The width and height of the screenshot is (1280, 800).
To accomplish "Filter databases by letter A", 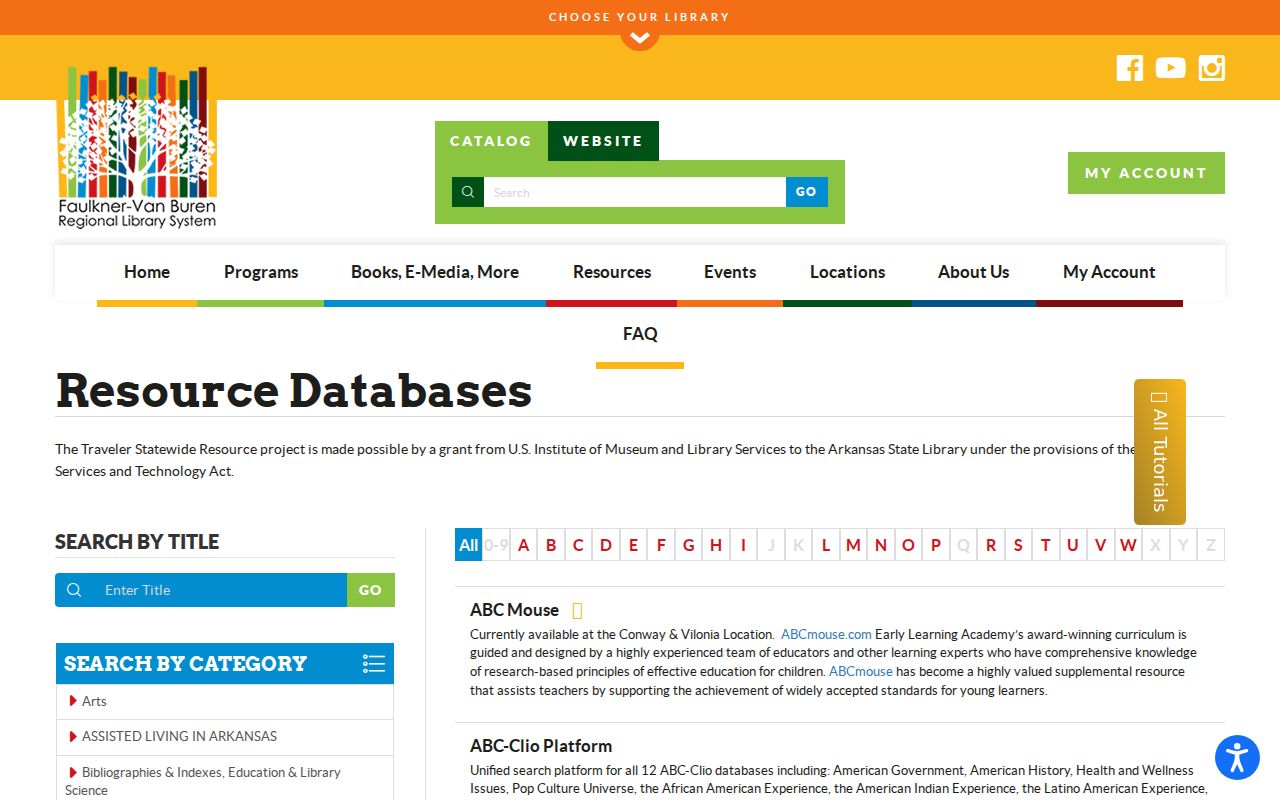I will [x=523, y=545].
